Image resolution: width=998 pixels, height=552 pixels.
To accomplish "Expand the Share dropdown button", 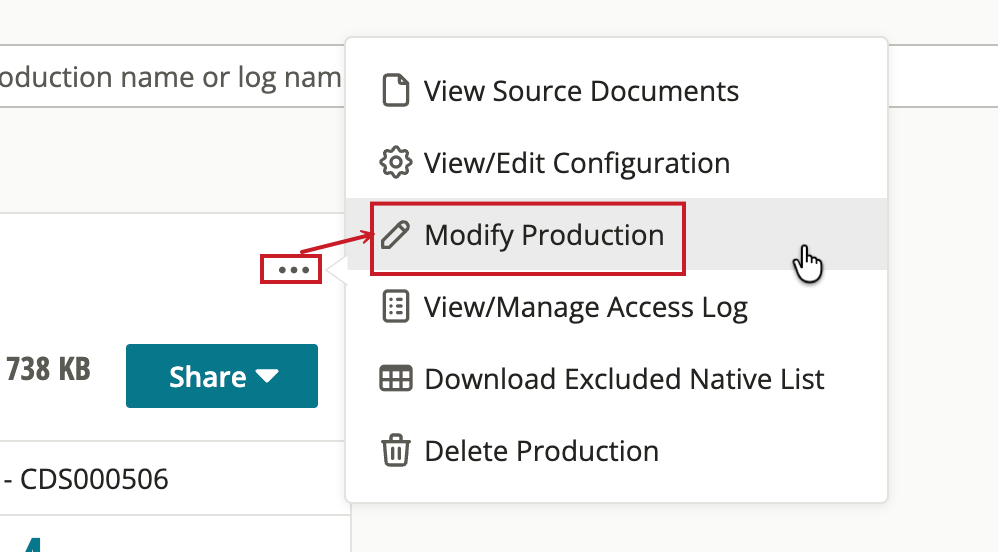I will point(222,376).
